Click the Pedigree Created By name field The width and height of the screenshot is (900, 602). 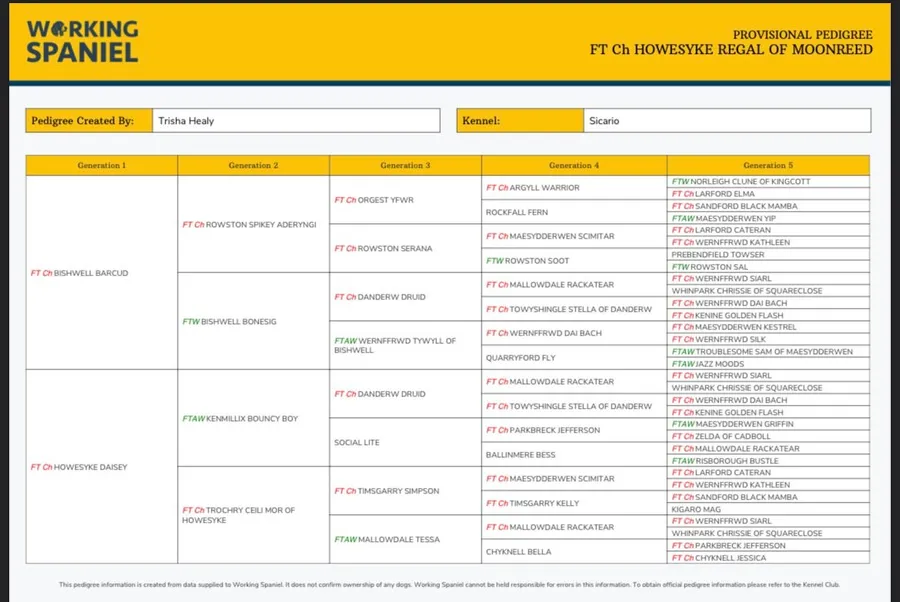click(x=295, y=121)
